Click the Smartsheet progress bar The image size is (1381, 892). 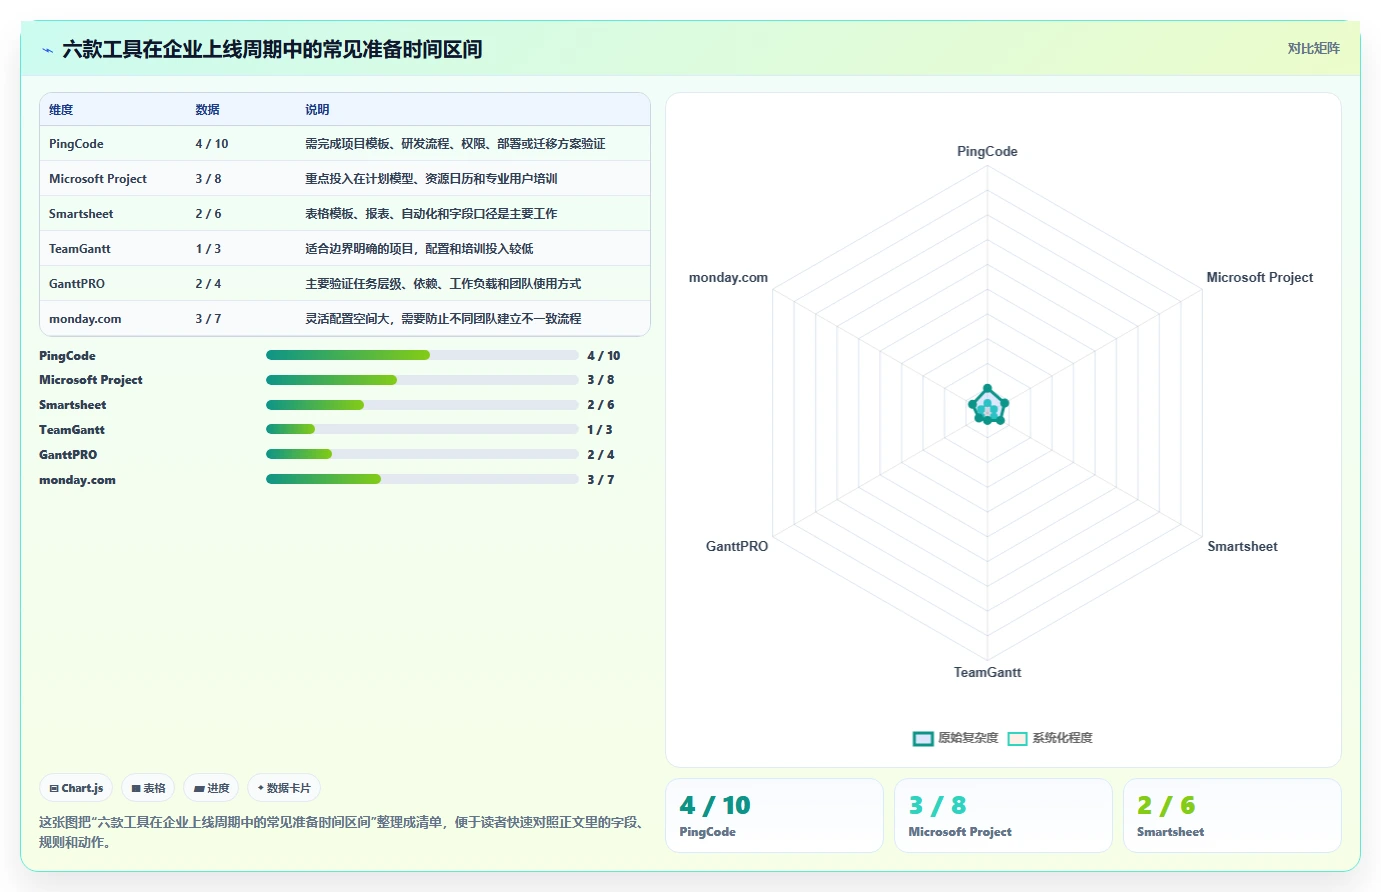422,405
